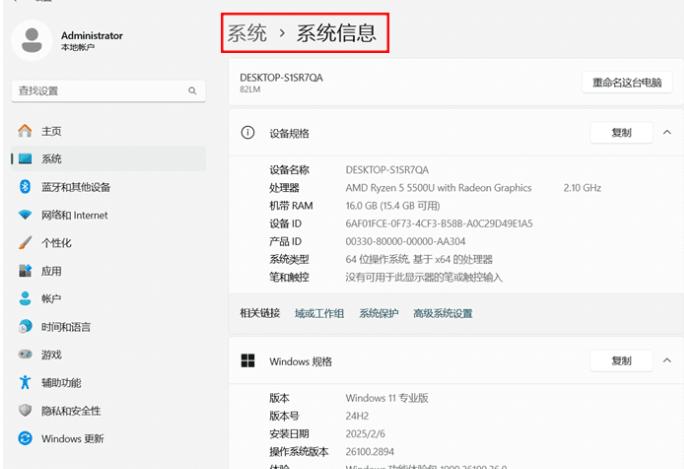This screenshot has height=469, width=684.
Task: Click processor value AMD Ryzen 5 5500U
Action: pos(438,188)
